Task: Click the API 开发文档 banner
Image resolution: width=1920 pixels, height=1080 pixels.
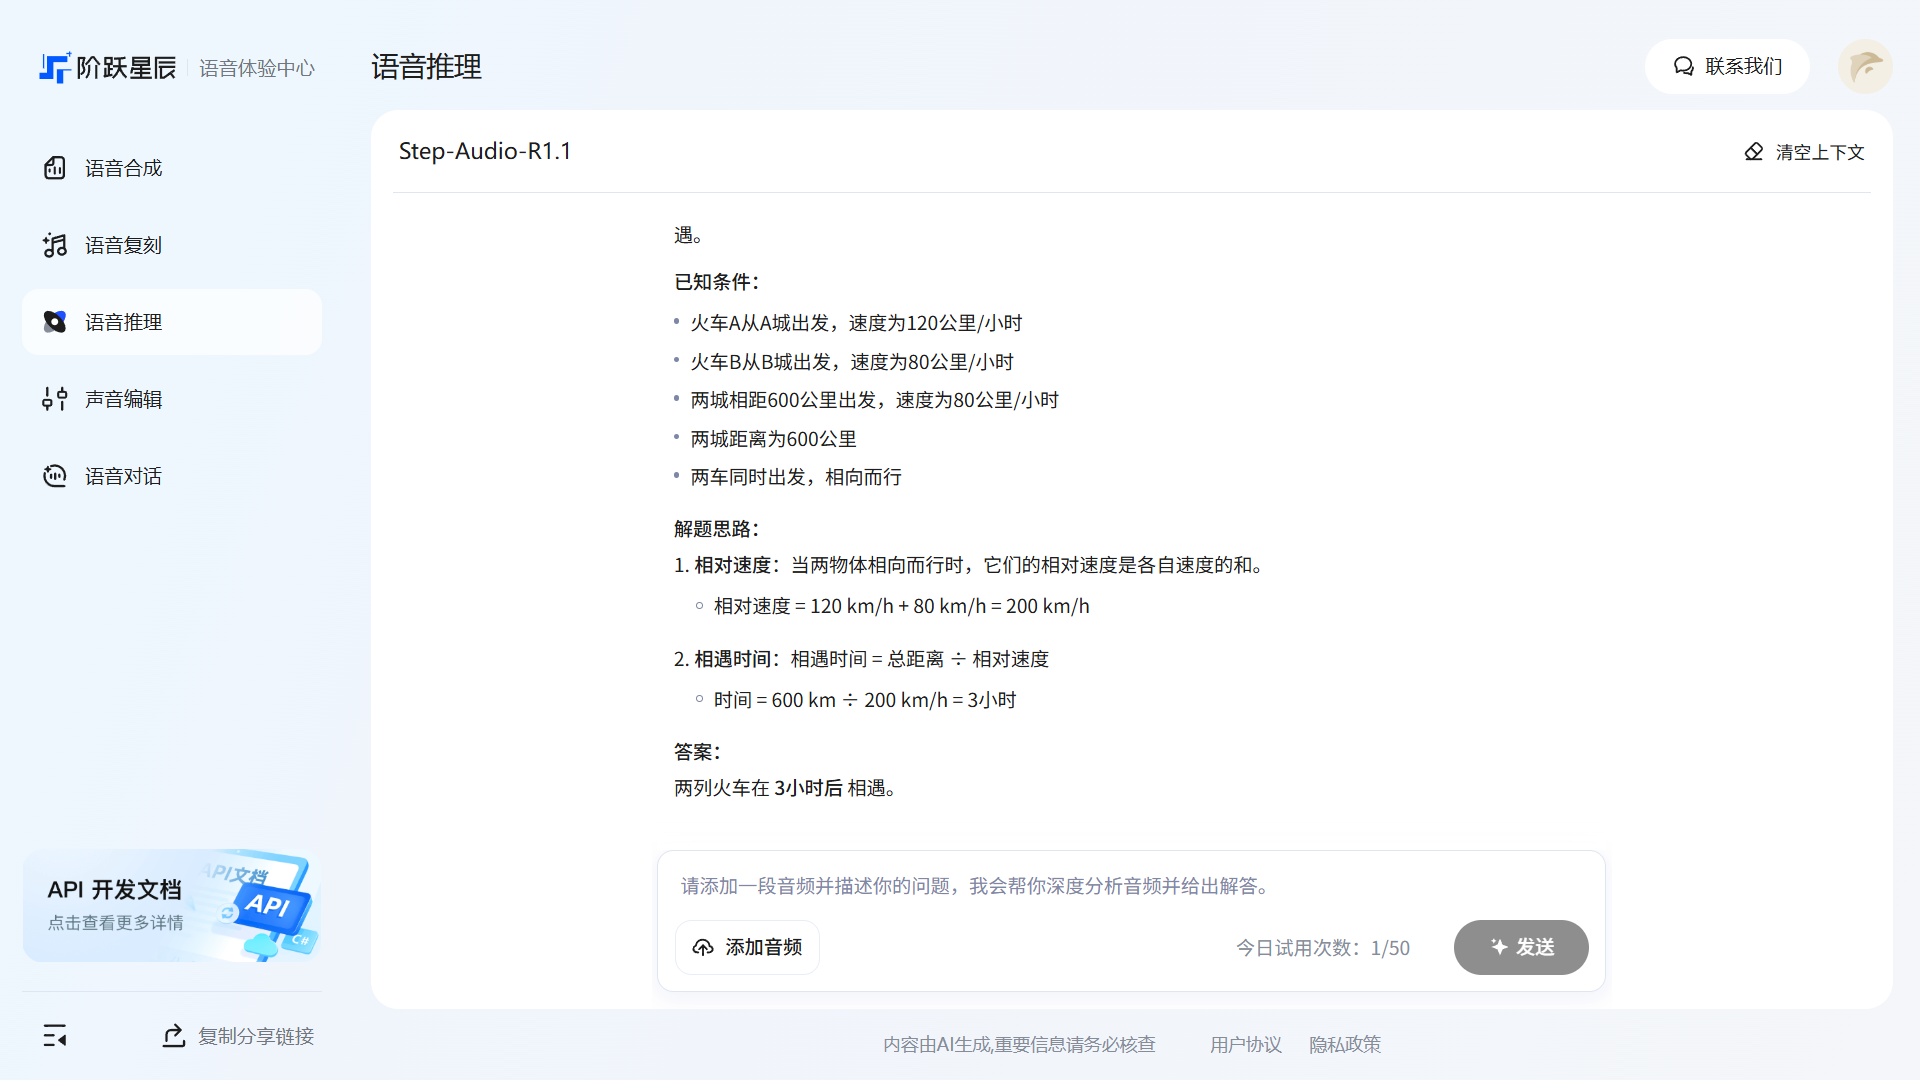Action: (x=172, y=906)
